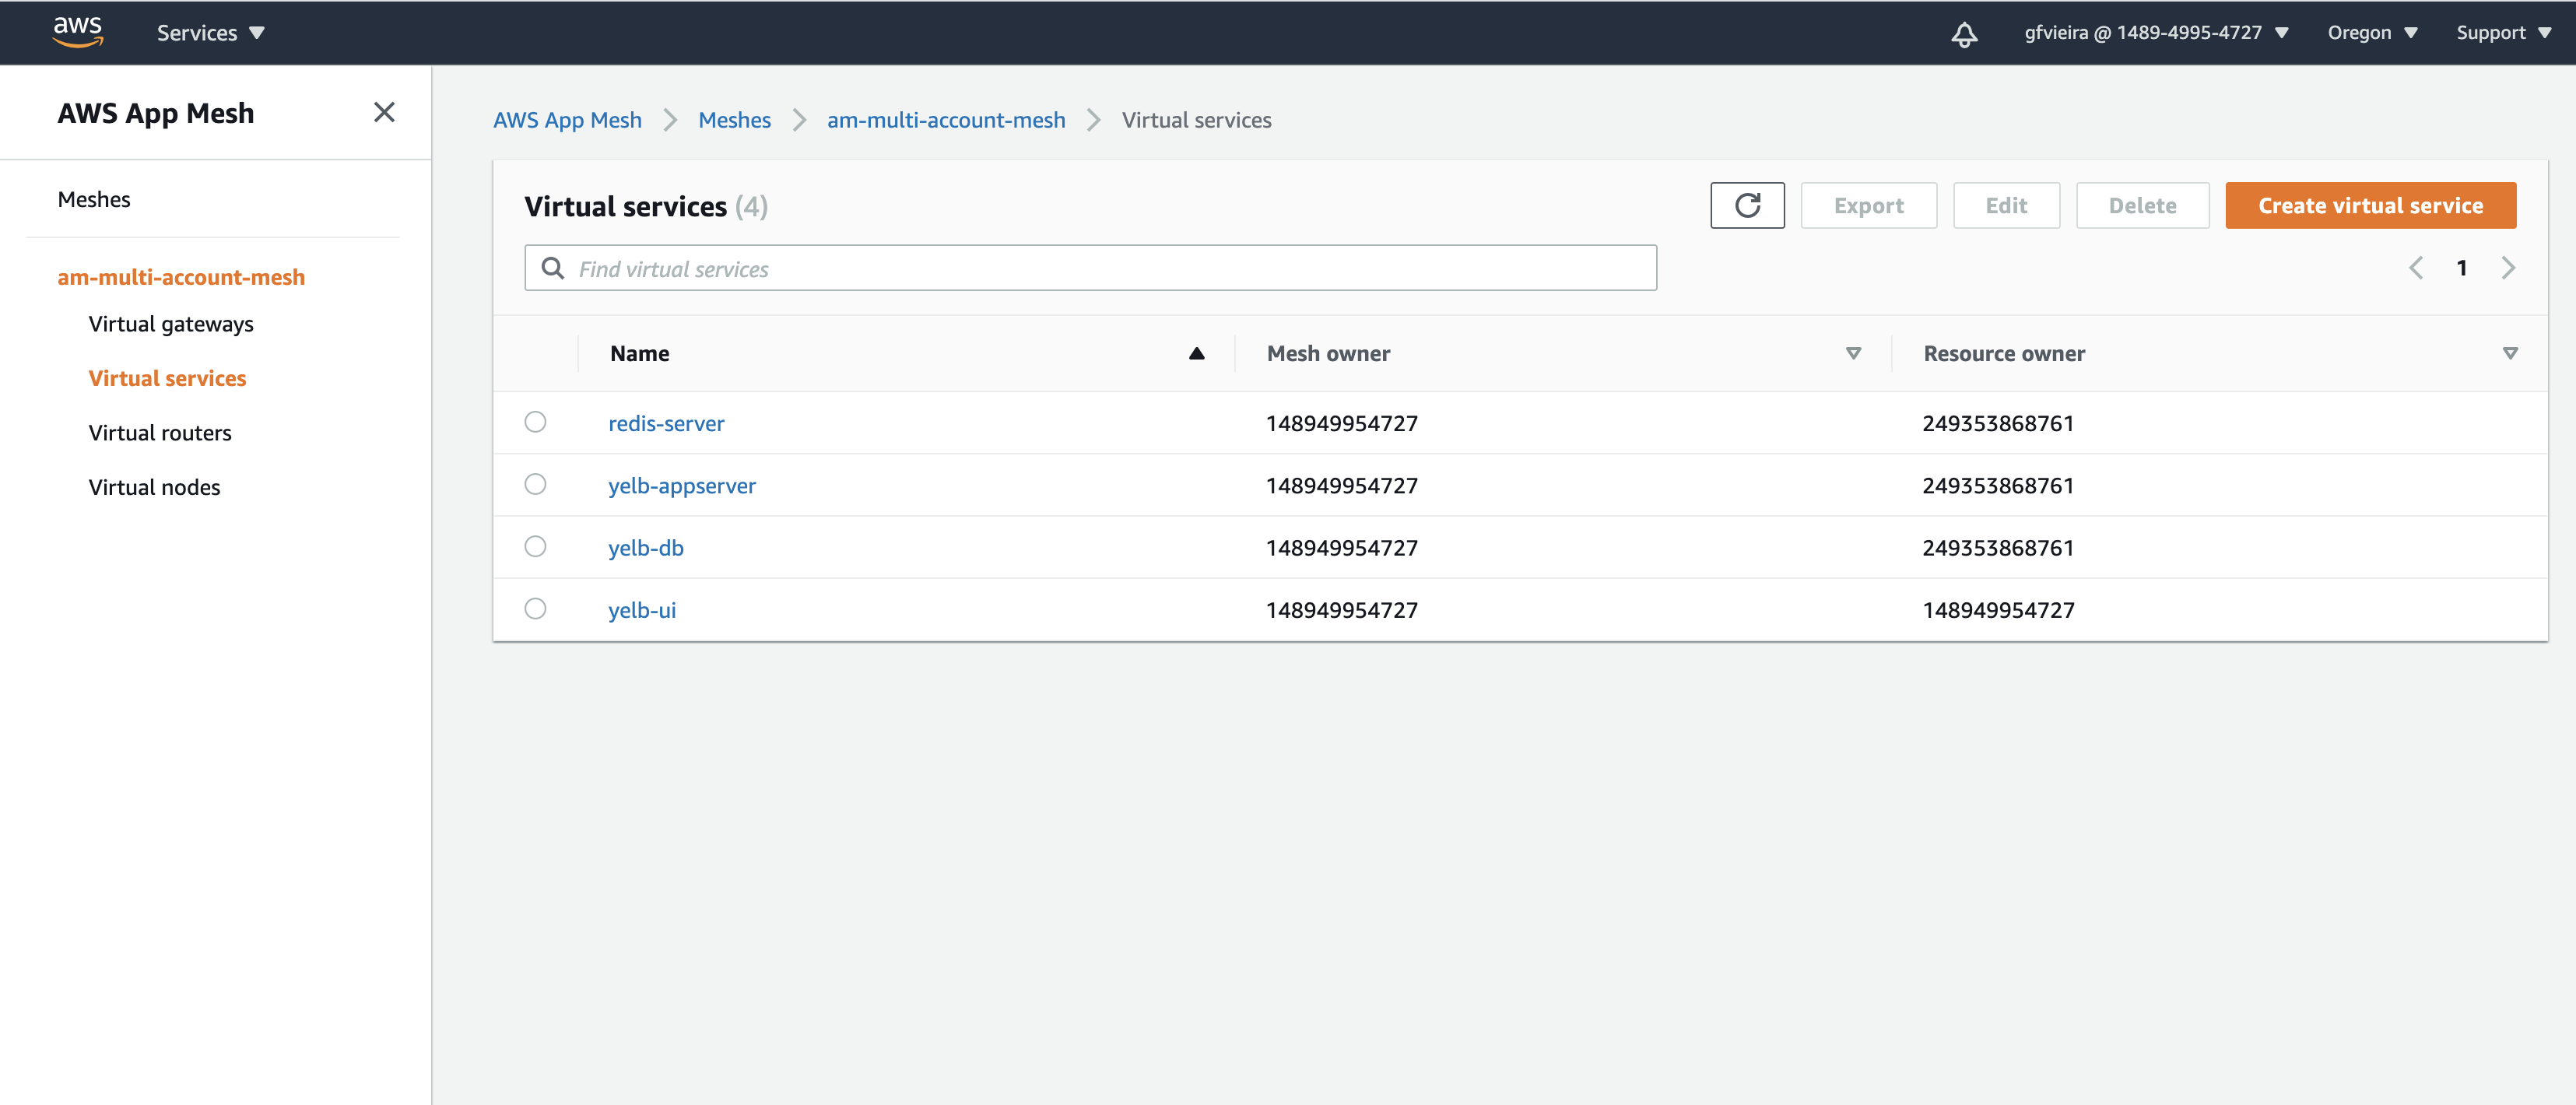This screenshot has width=2576, height=1105.
Task: Go to previous page of results
Action: point(2415,268)
